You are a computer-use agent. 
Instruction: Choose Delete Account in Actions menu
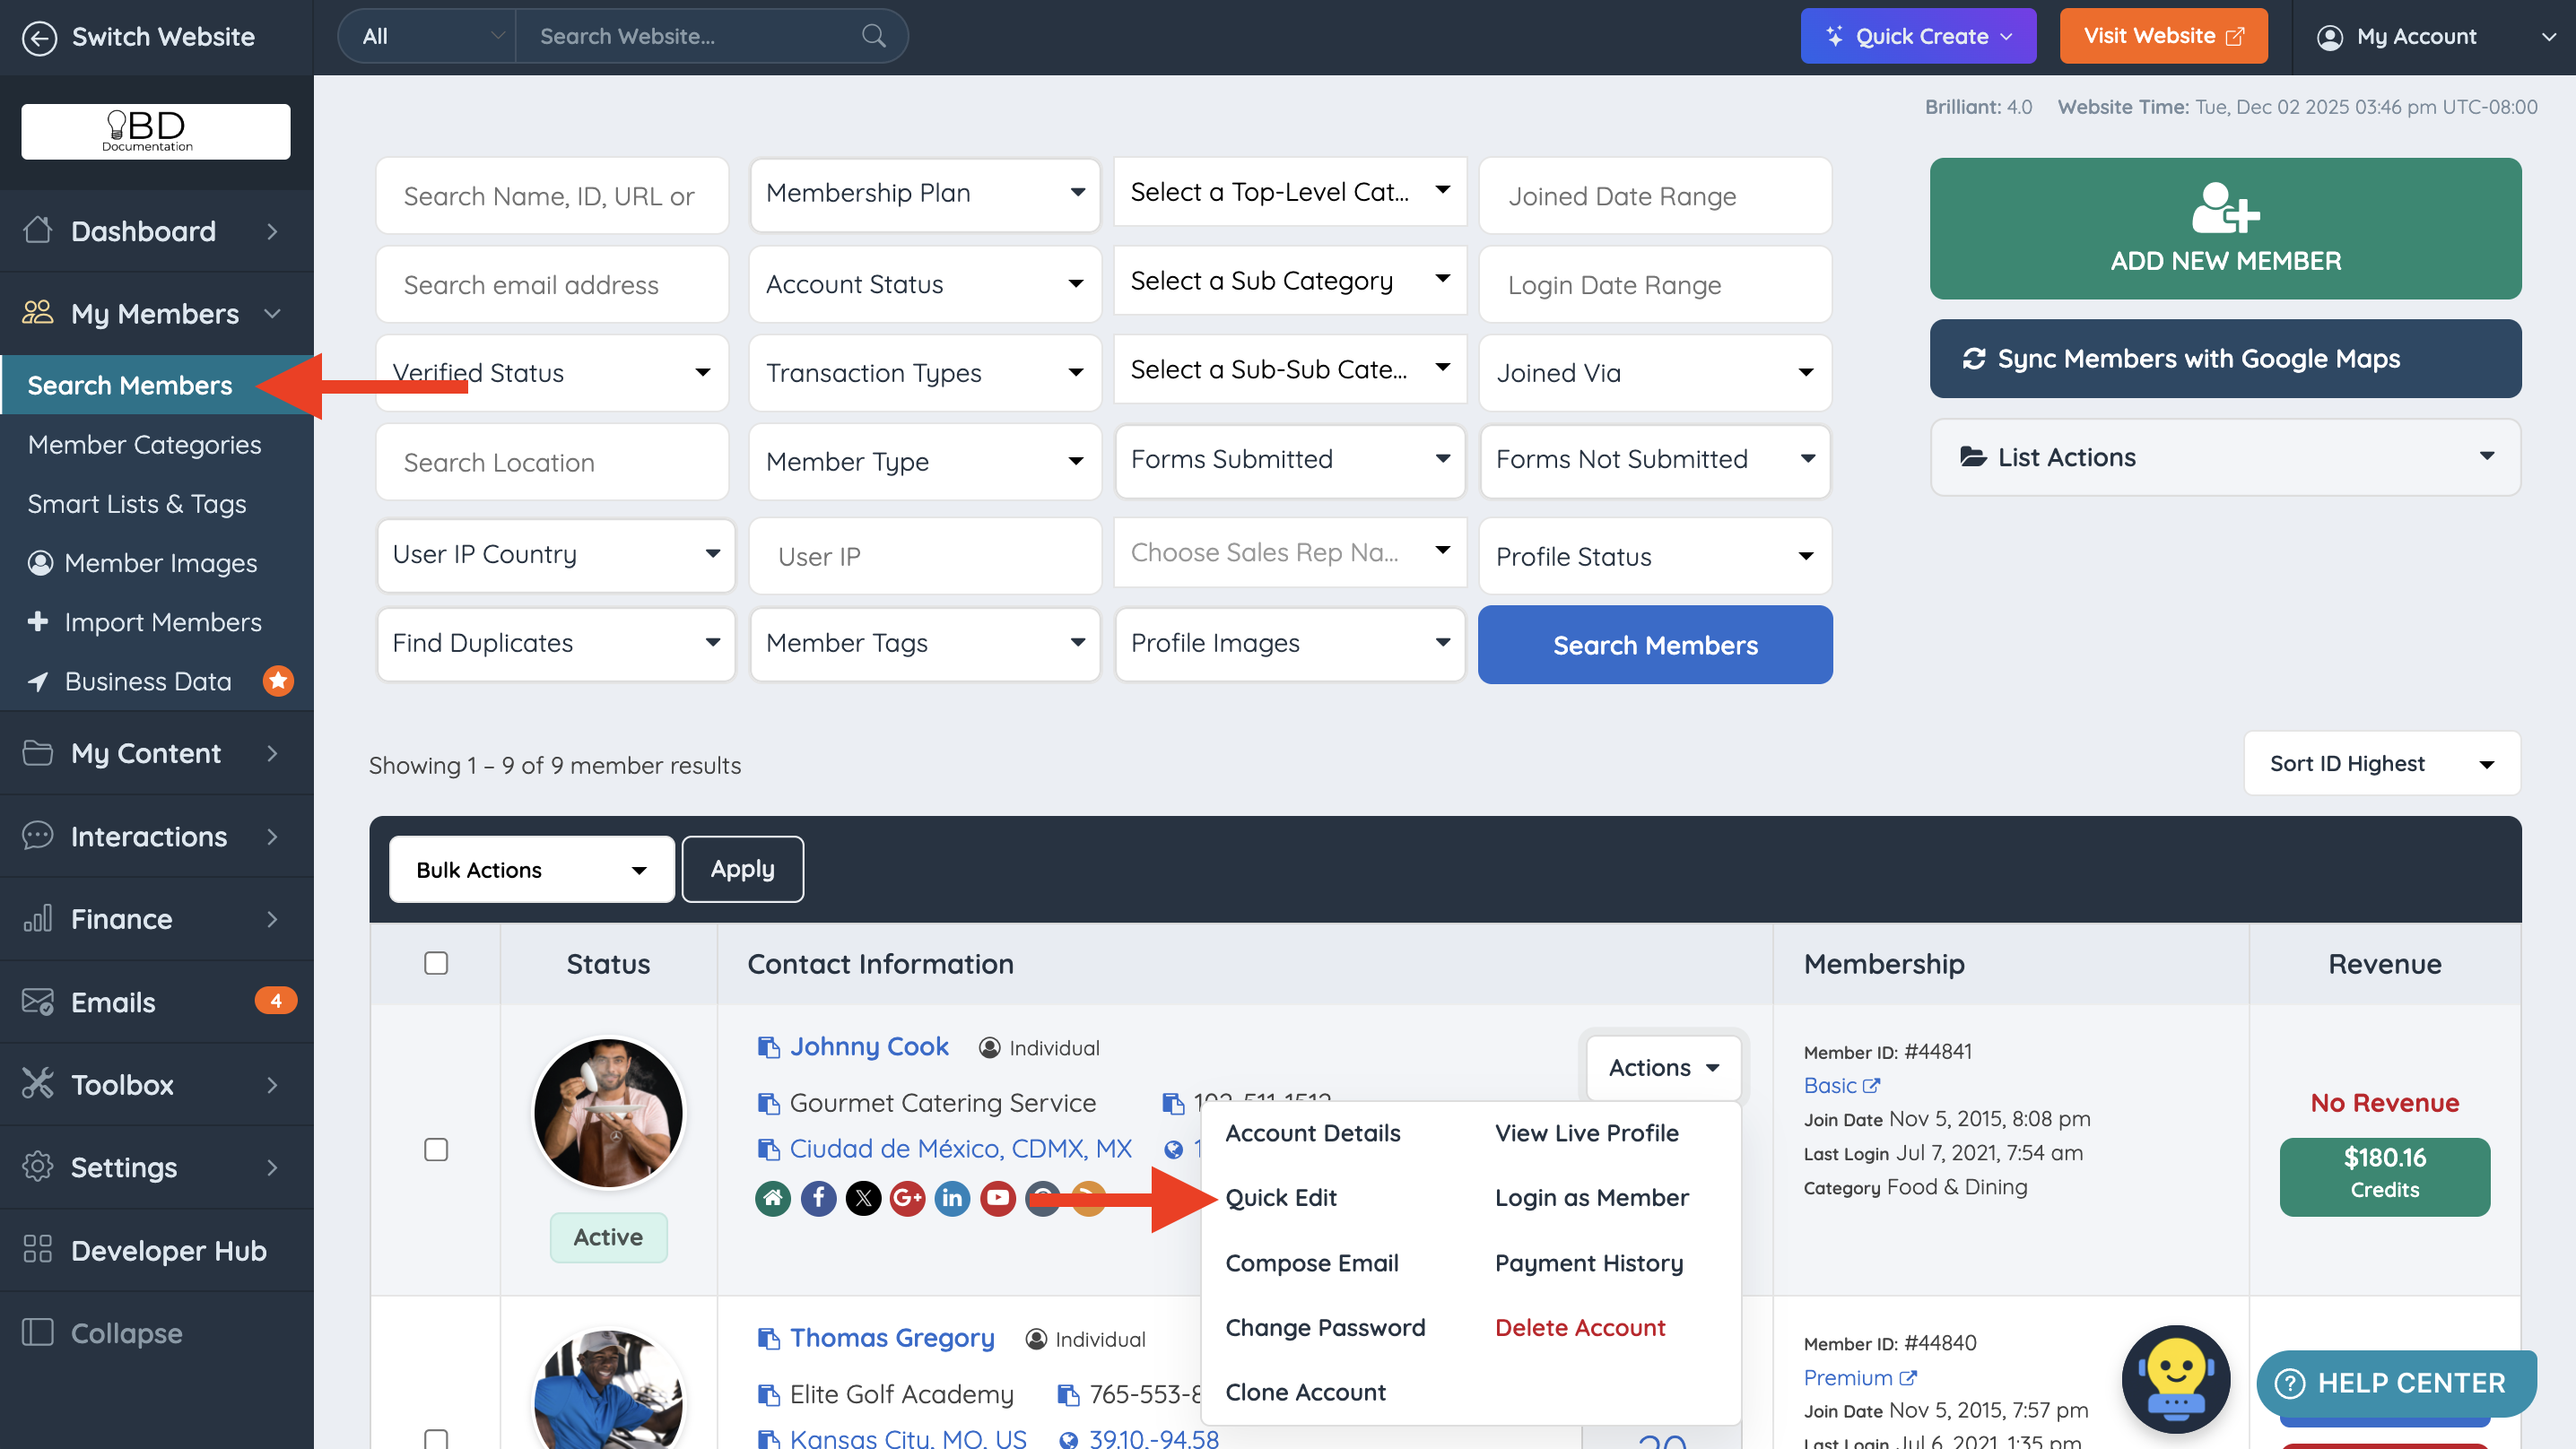(x=1579, y=1327)
